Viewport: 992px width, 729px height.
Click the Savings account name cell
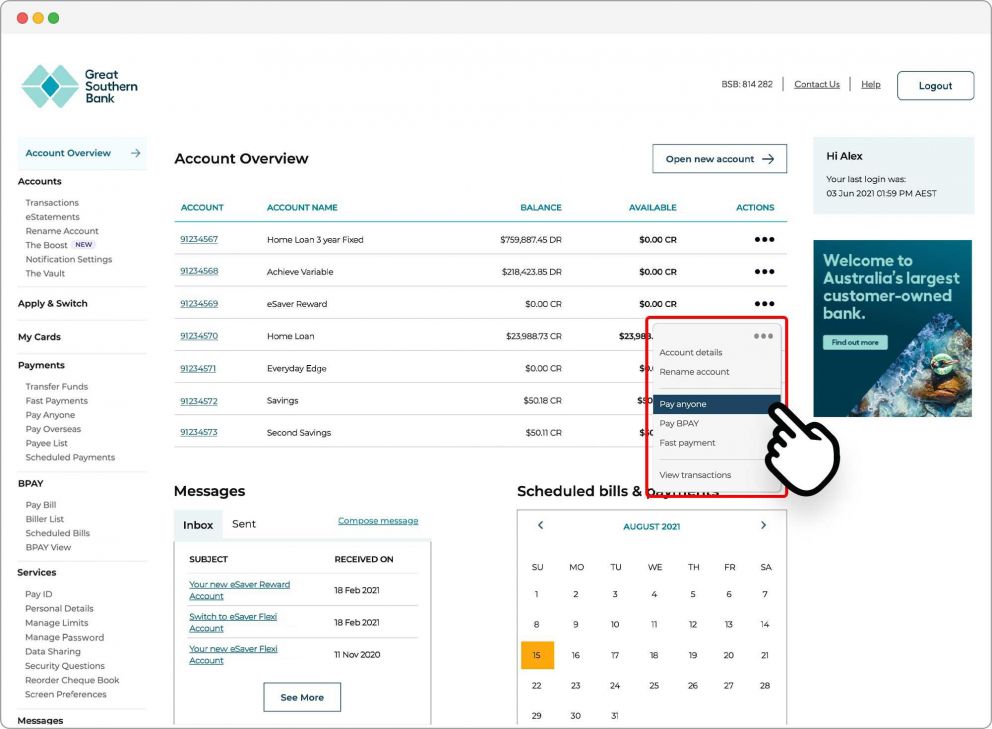282,401
